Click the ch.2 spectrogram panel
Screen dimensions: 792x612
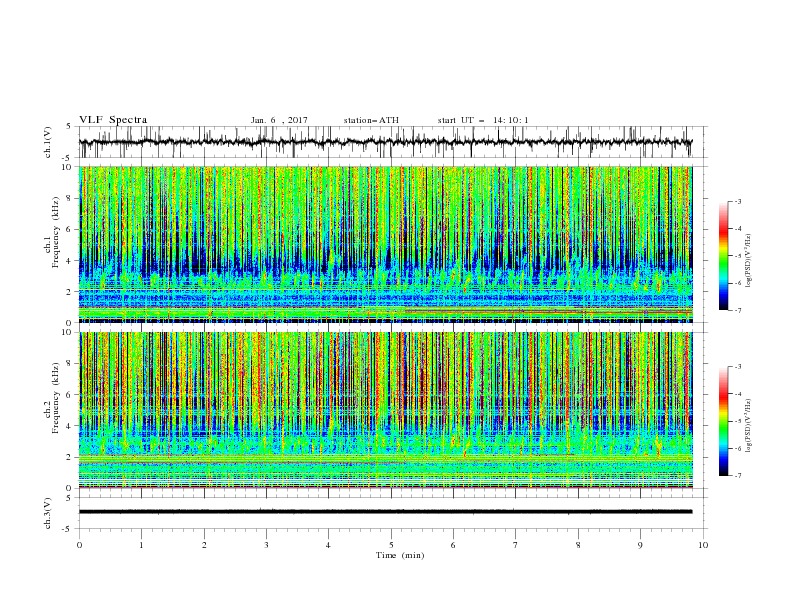[386, 410]
